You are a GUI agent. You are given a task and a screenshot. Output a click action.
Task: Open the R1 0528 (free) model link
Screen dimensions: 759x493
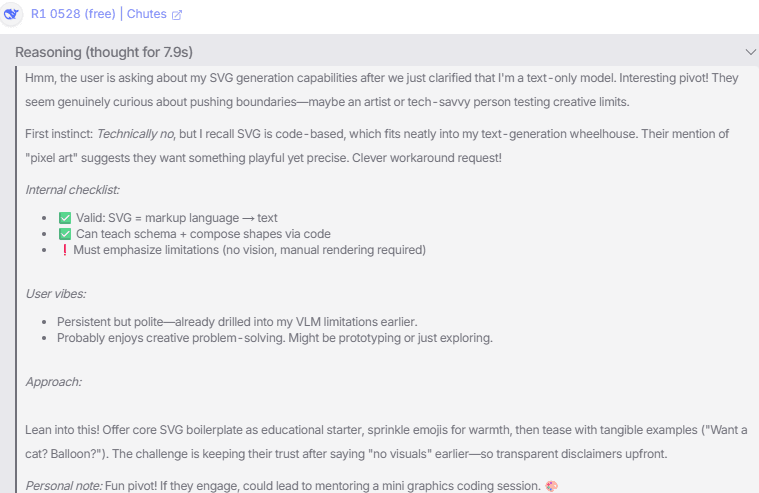pos(73,14)
